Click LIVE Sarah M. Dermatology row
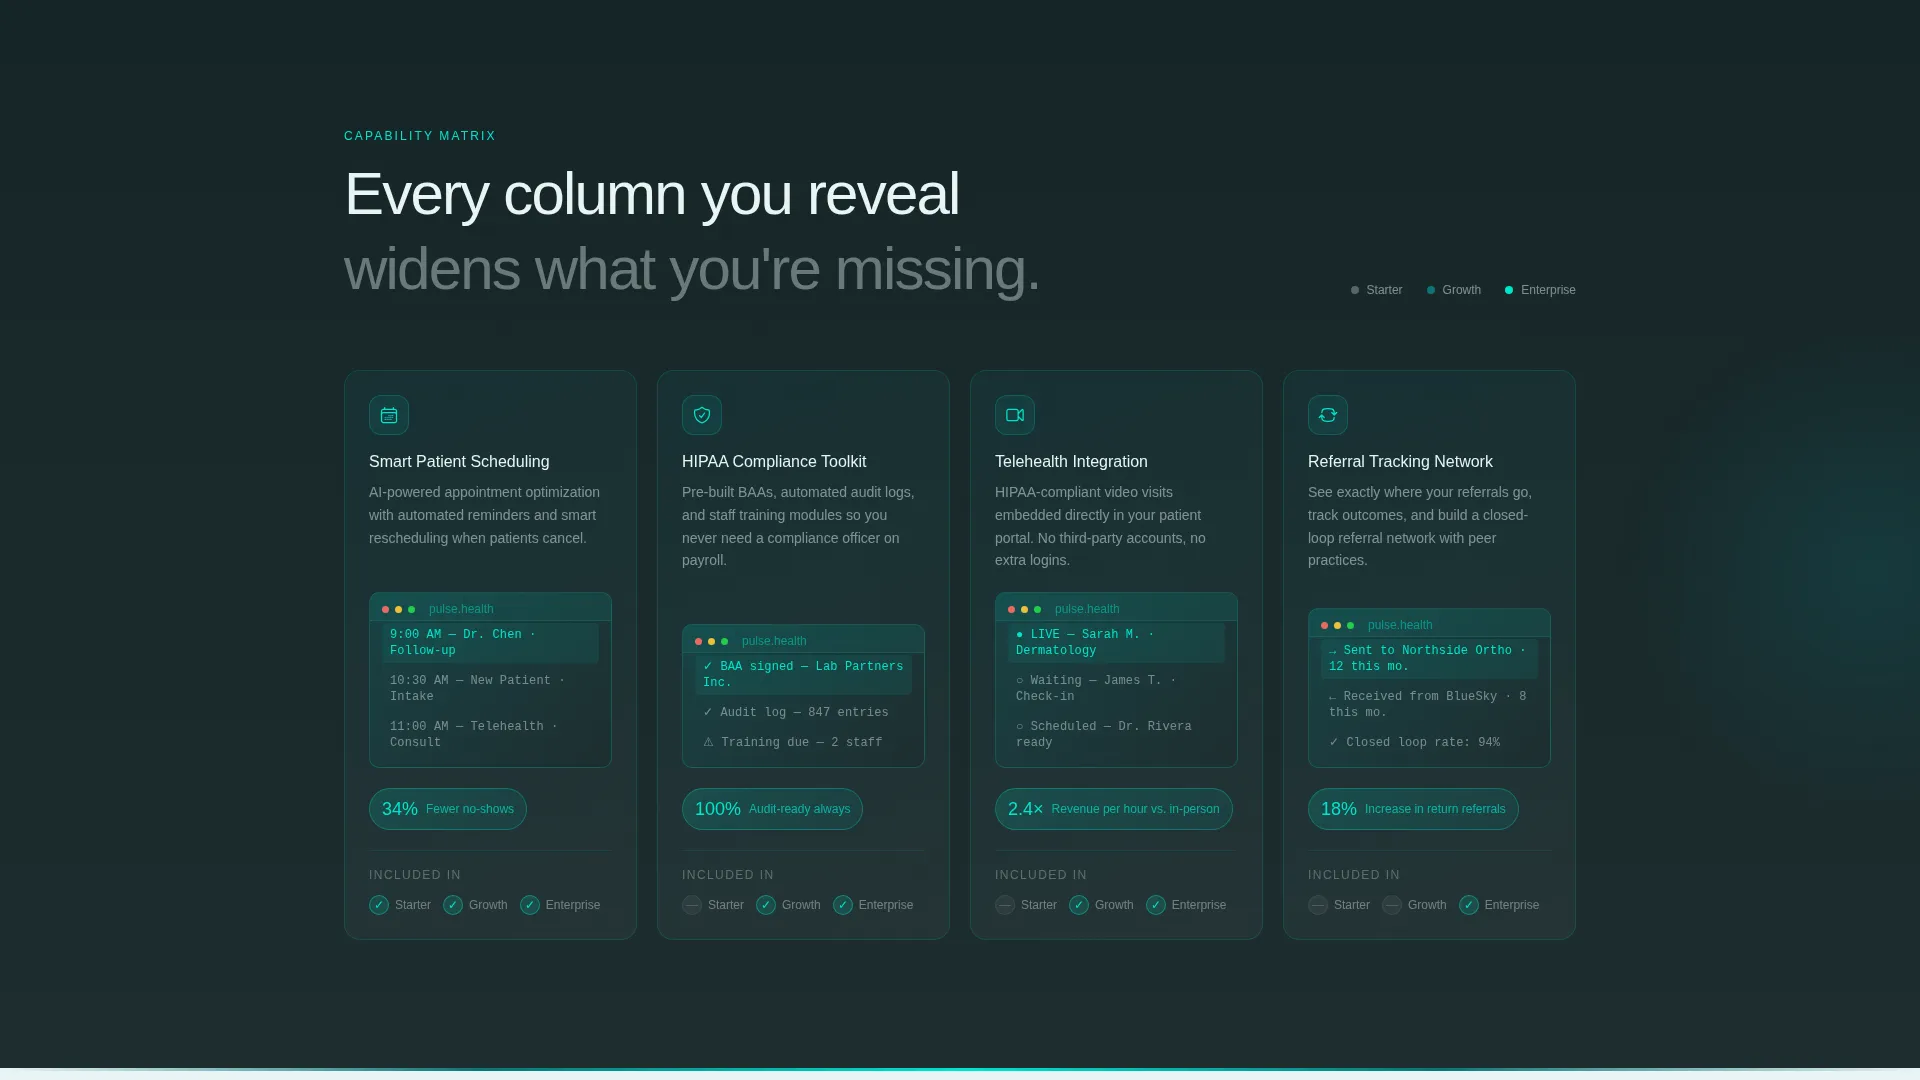 pos(1117,642)
